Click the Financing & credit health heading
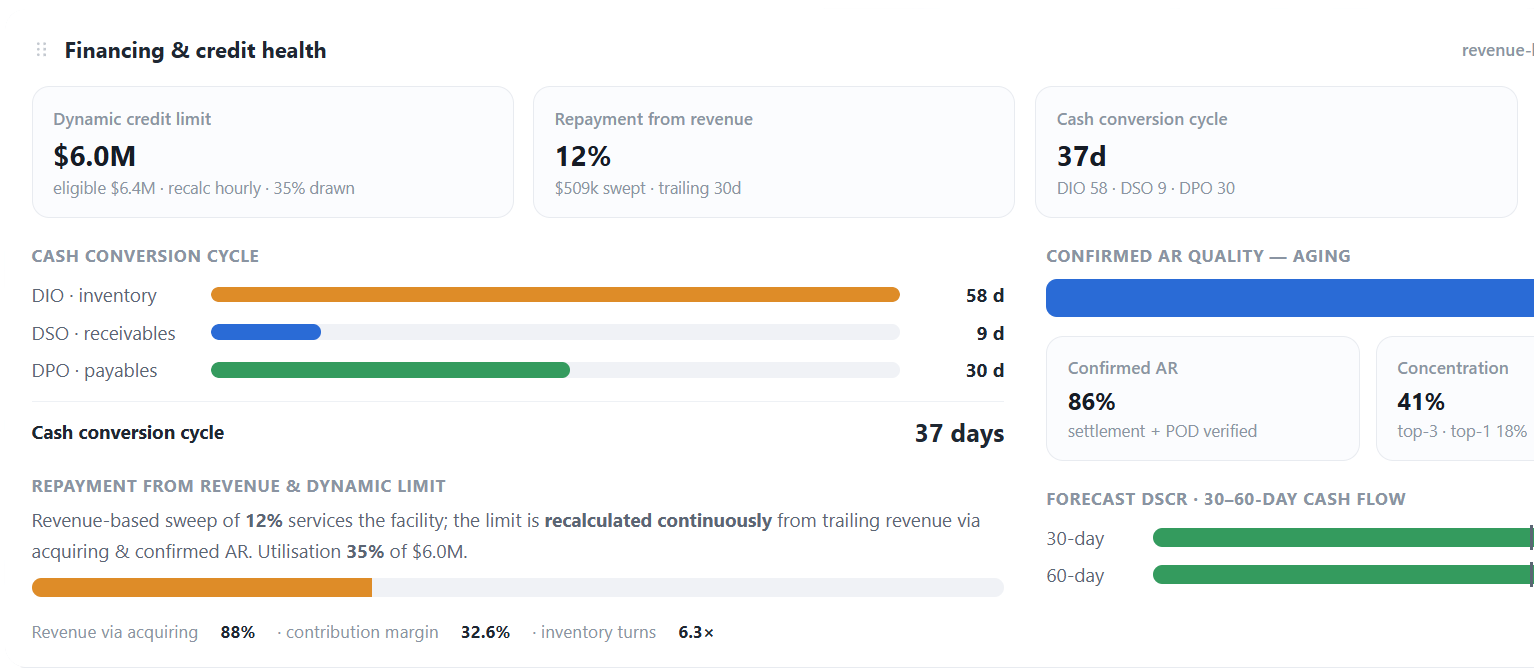The height and width of the screenshot is (668, 1534). [195, 50]
